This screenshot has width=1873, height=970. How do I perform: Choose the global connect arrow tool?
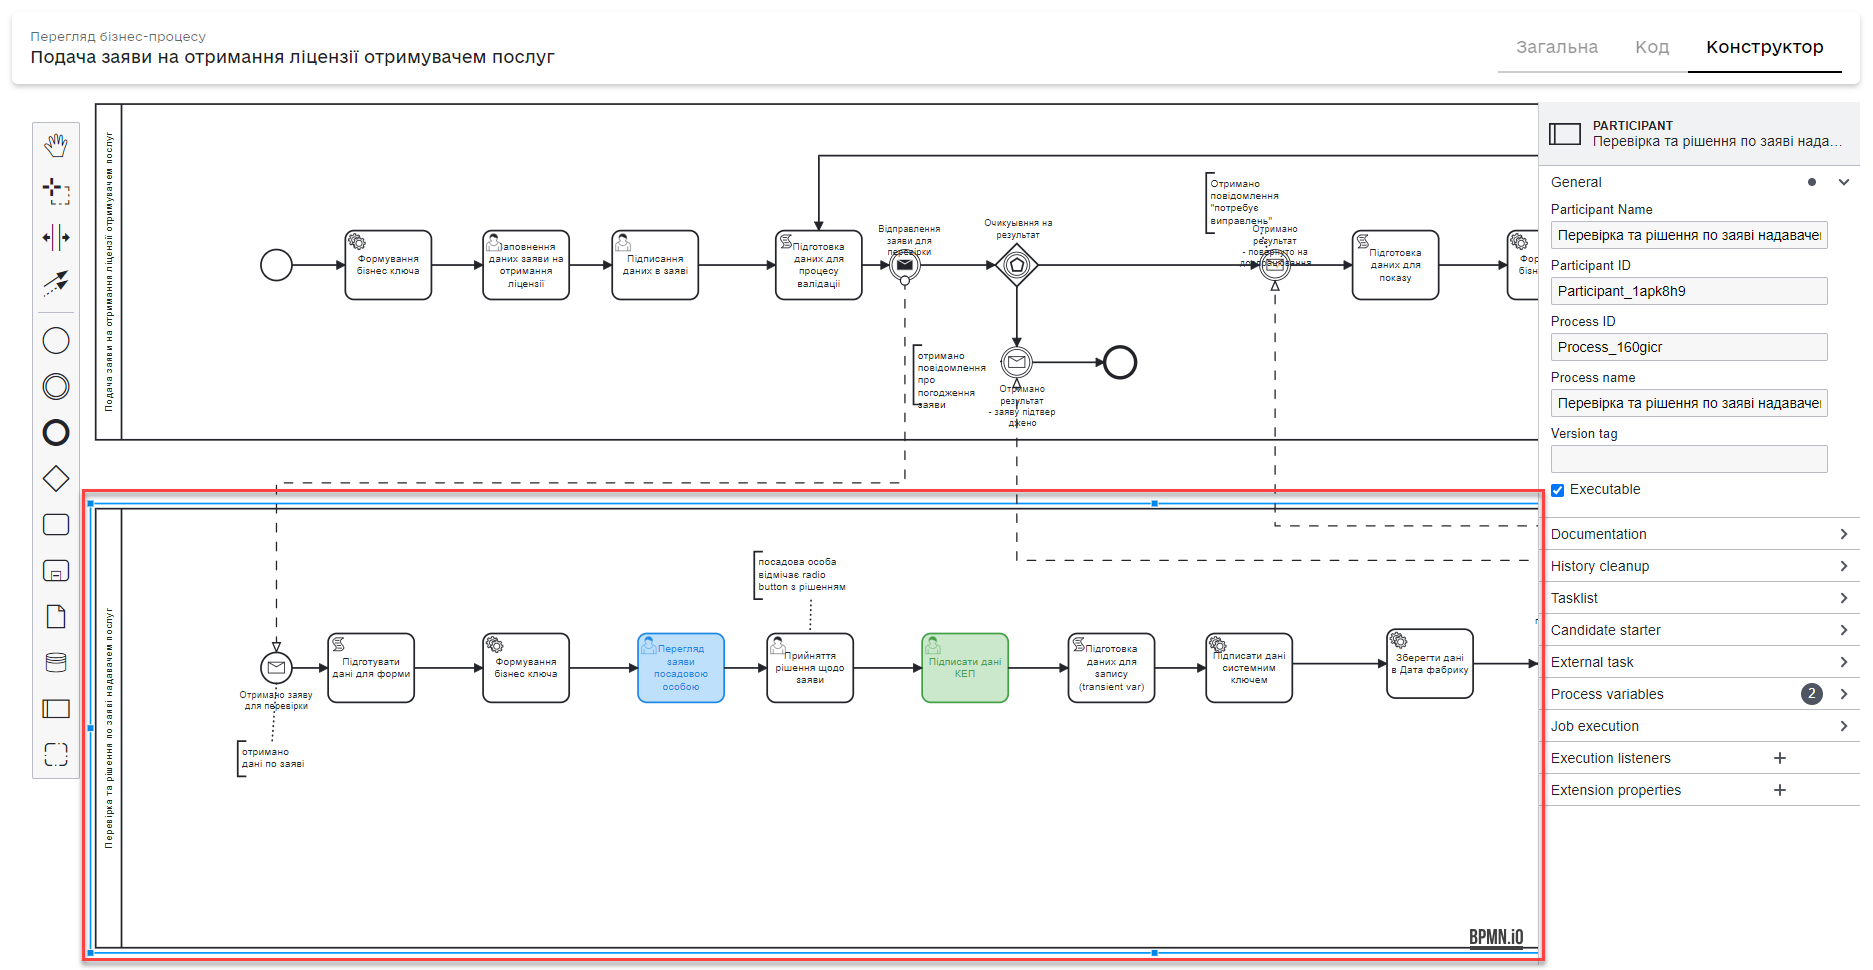point(56,283)
